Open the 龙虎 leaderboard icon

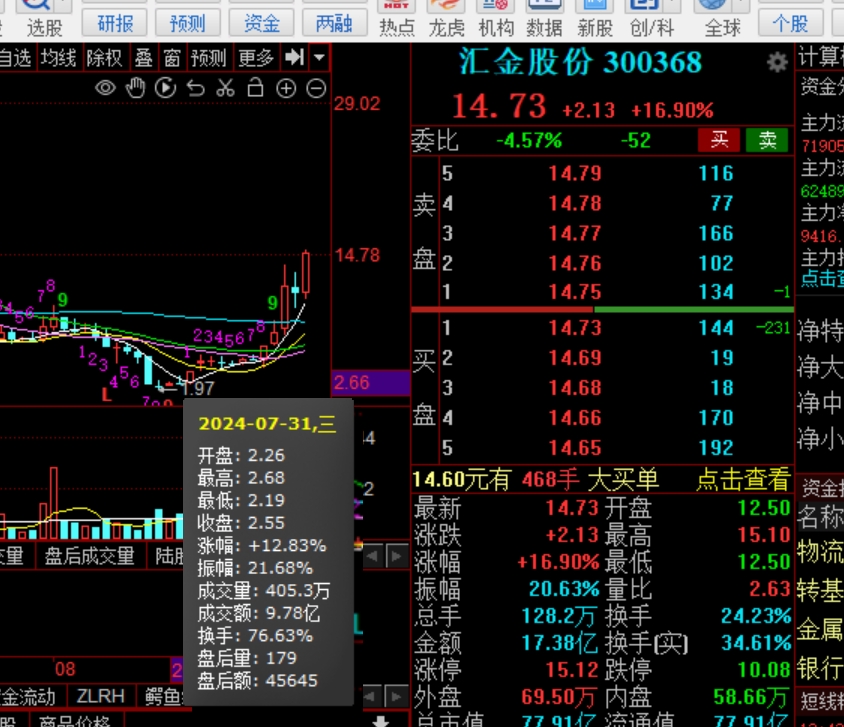446,18
